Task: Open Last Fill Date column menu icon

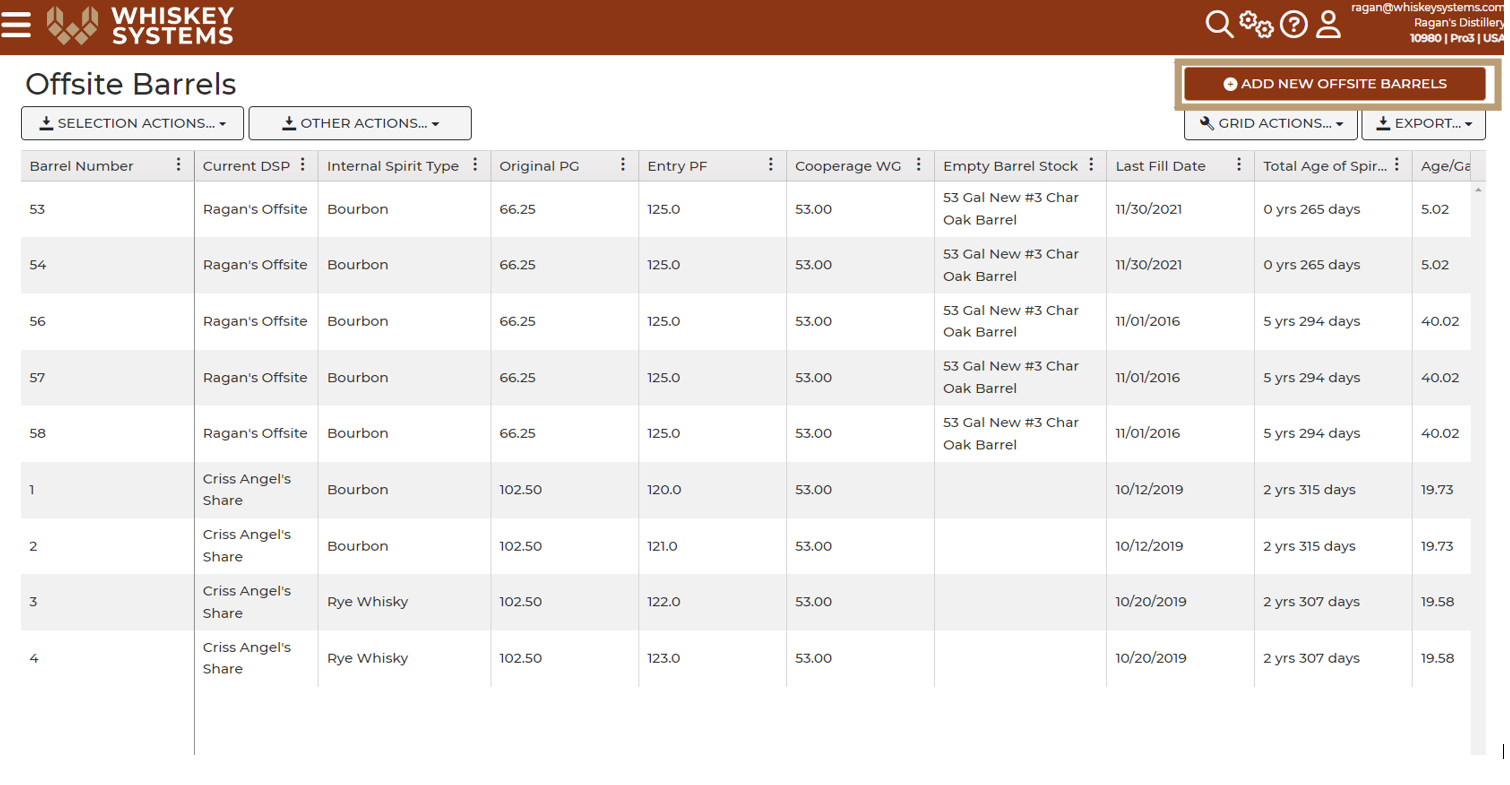Action: [1239, 165]
